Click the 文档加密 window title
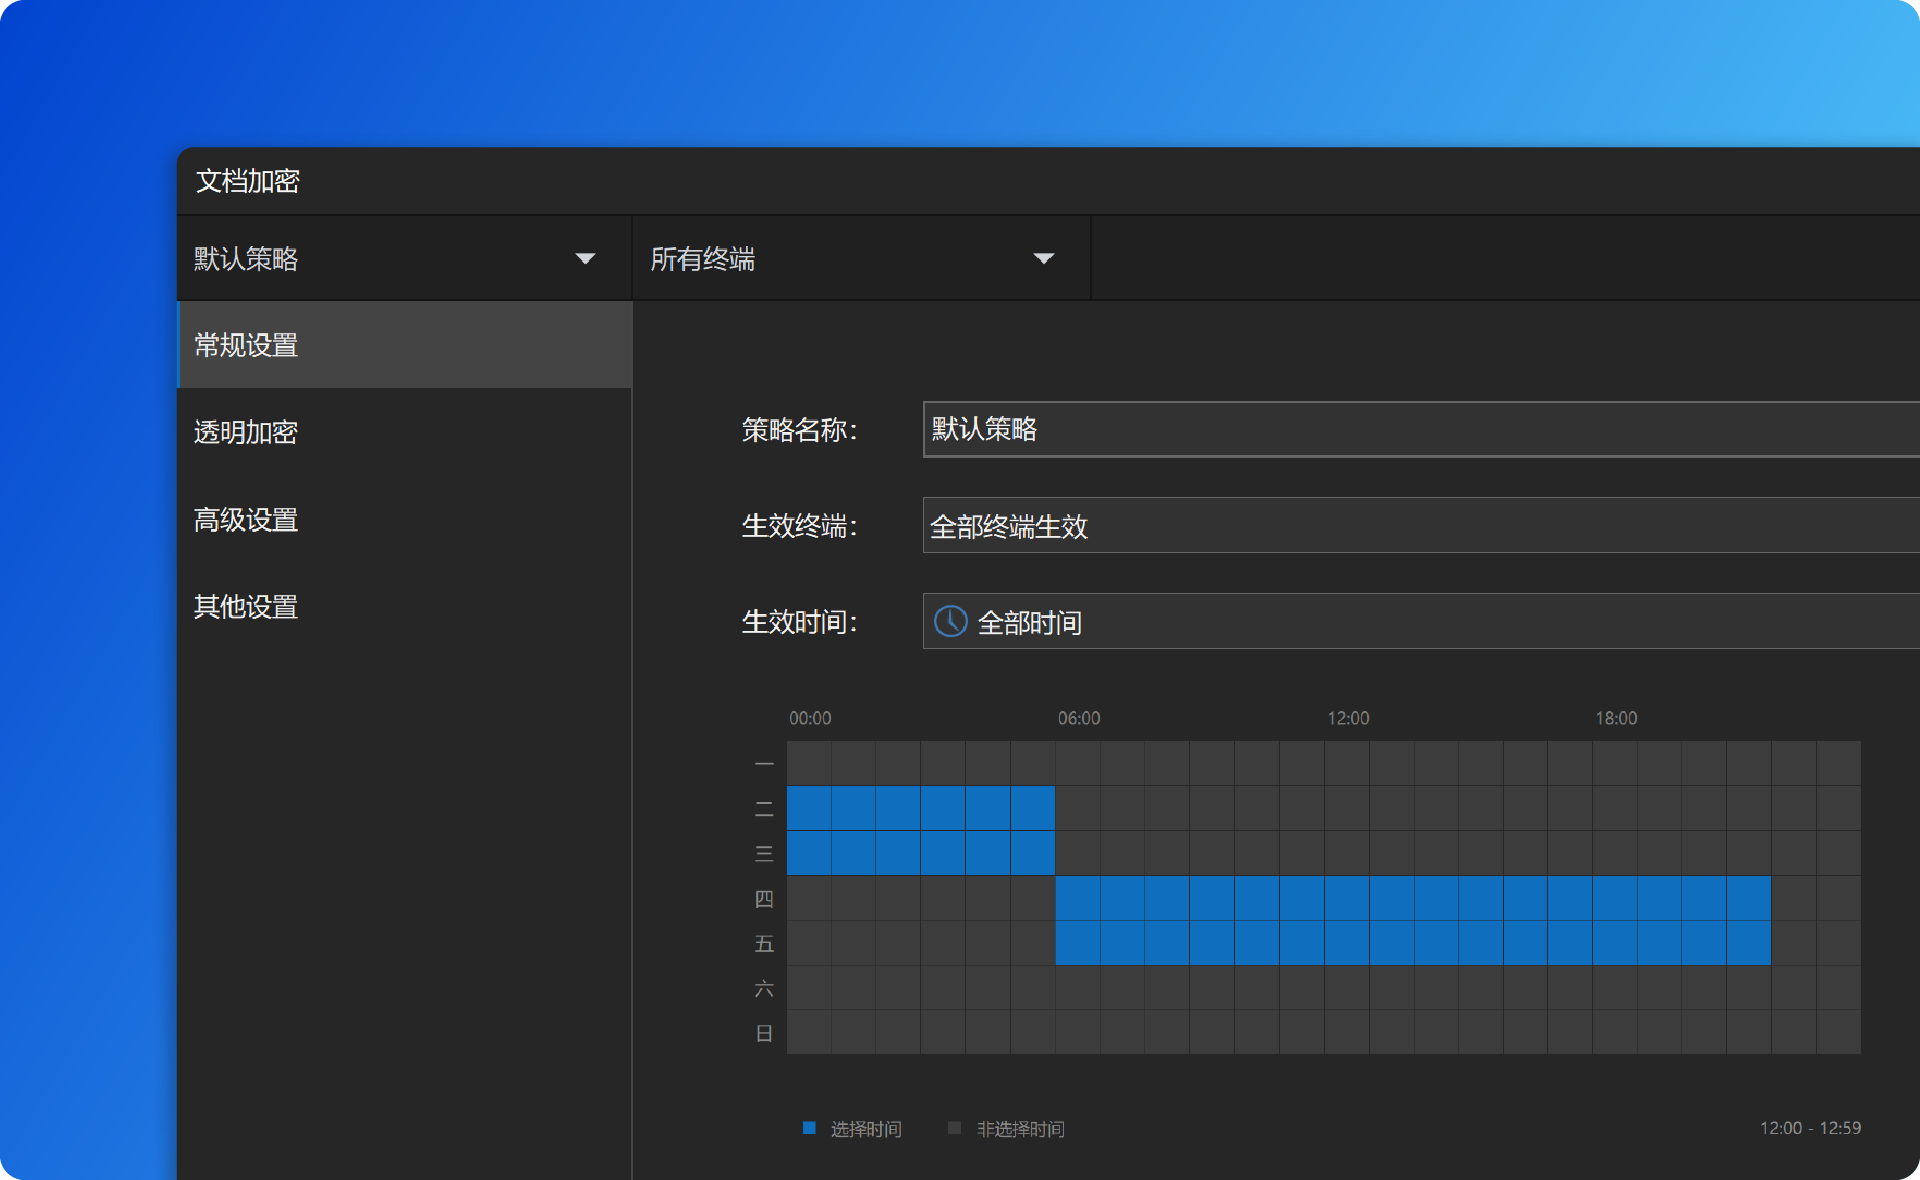1920x1180 pixels. [x=247, y=181]
